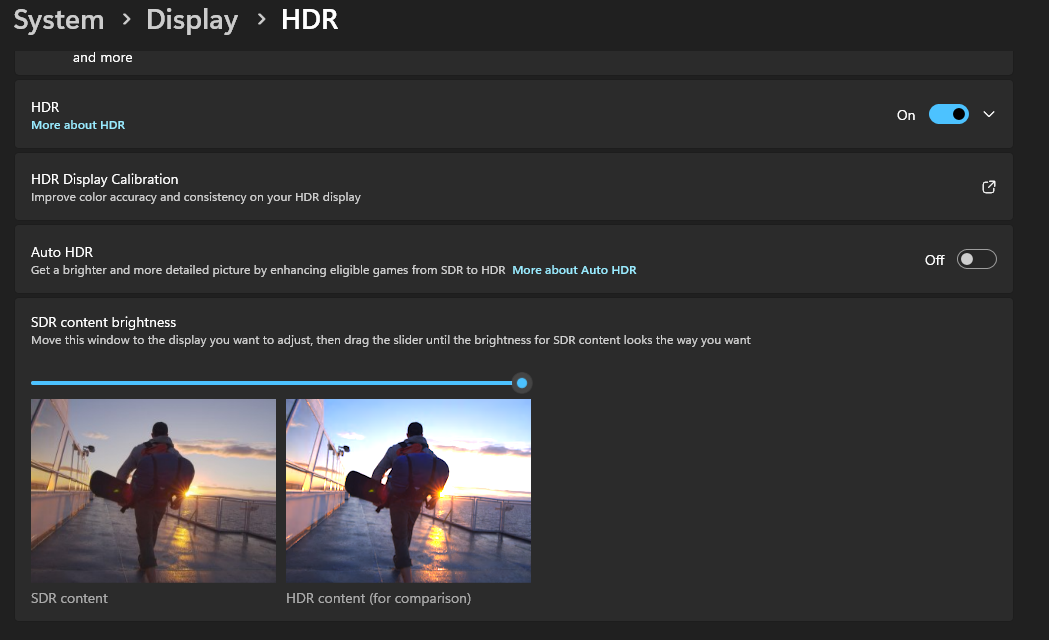
Task: Open the More about HDR link
Action: 78,125
